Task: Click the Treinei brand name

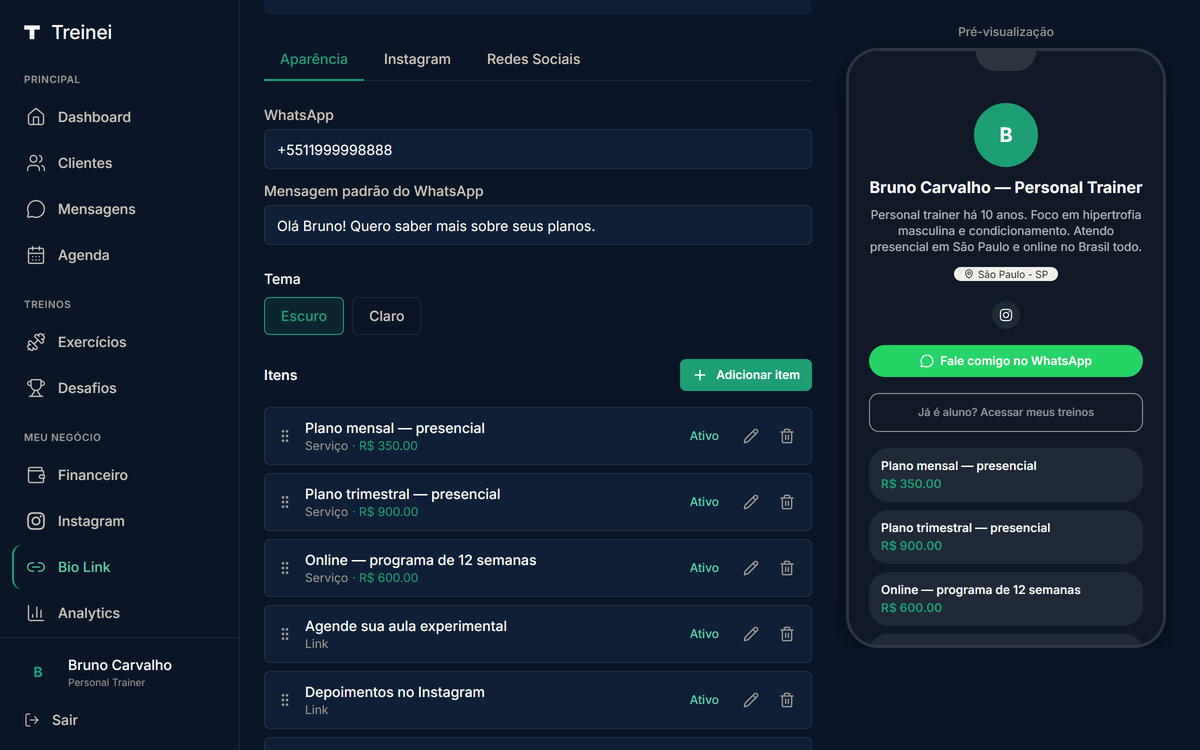Action: tap(82, 32)
